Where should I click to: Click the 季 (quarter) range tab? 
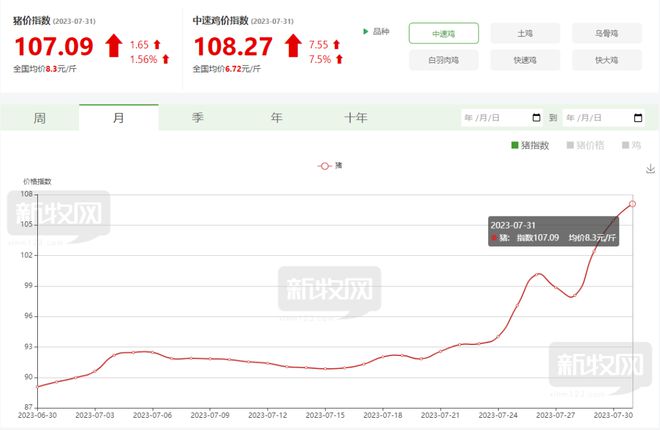[198, 118]
